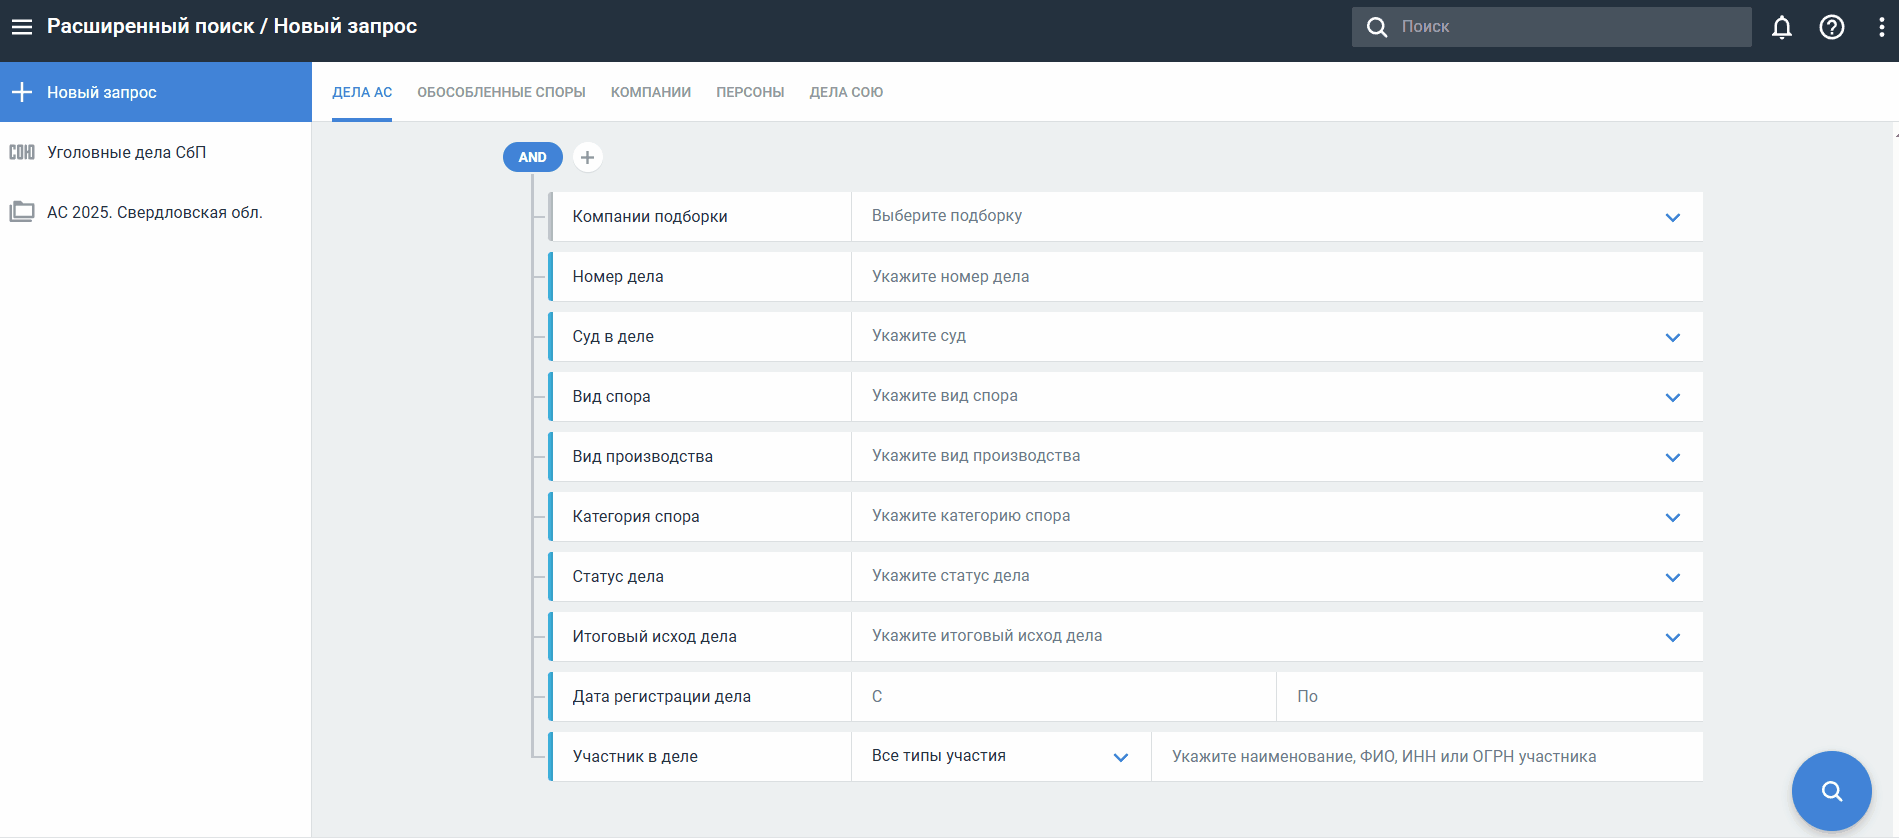Open saved folder АС 2025. Свердловская обл.

(155, 212)
